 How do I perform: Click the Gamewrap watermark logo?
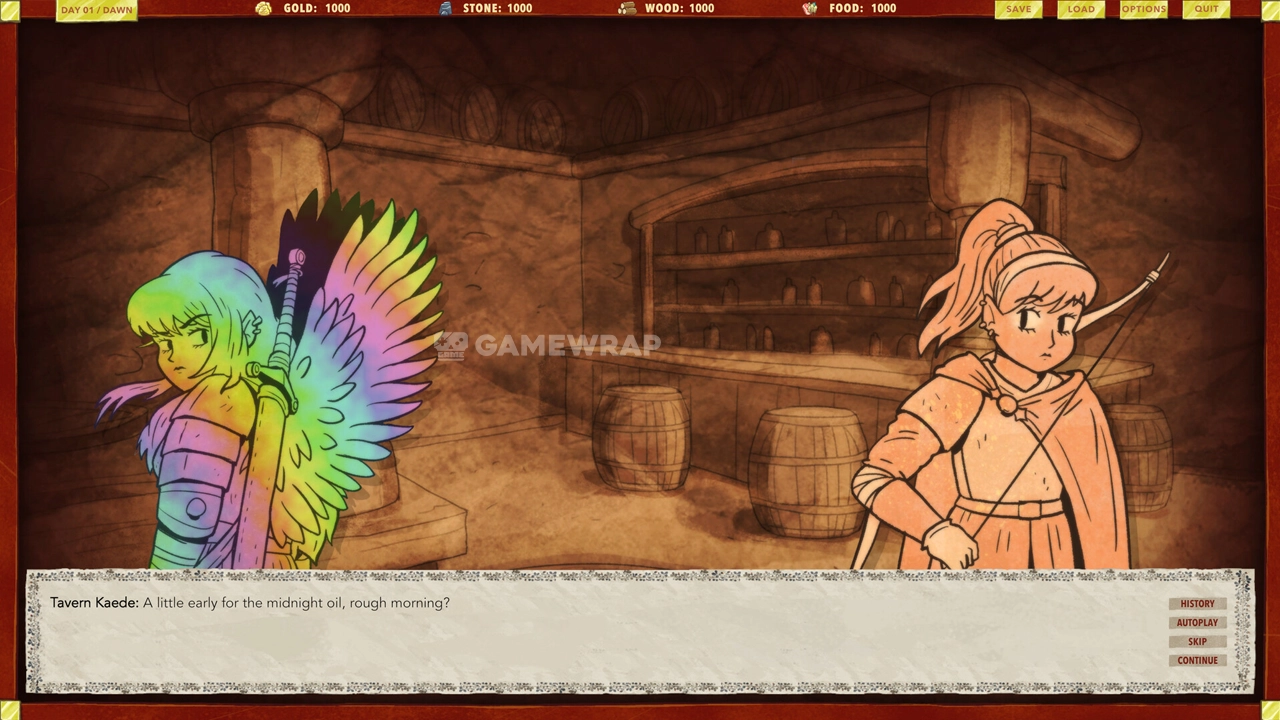[x=548, y=345]
